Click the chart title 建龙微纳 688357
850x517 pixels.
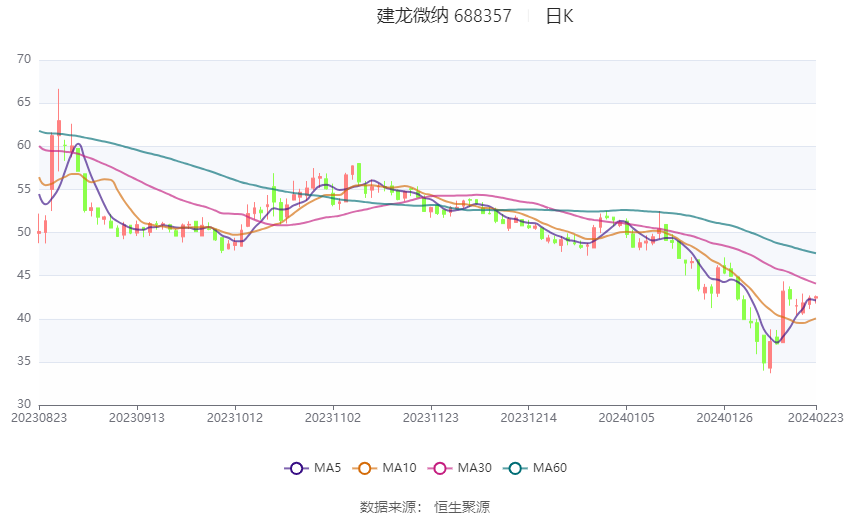click(444, 16)
